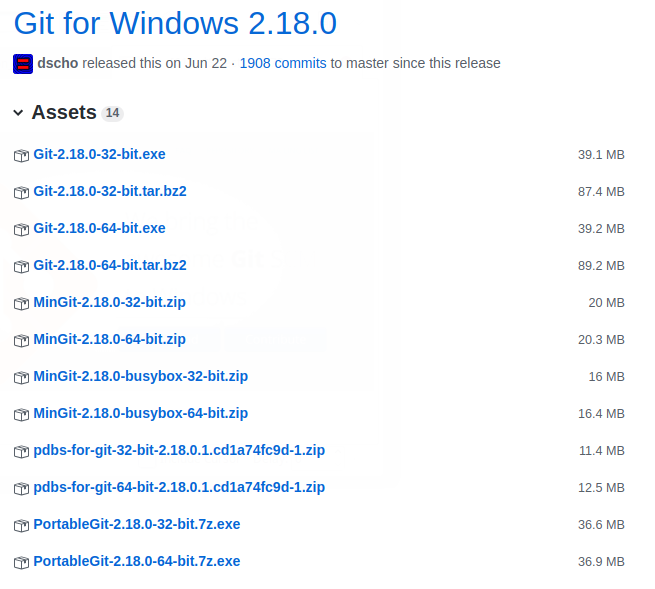The height and width of the screenshot is (589, 655).
Task: Download MinGit-2.18.0-64-bit.zip
Action: [109, 339]
